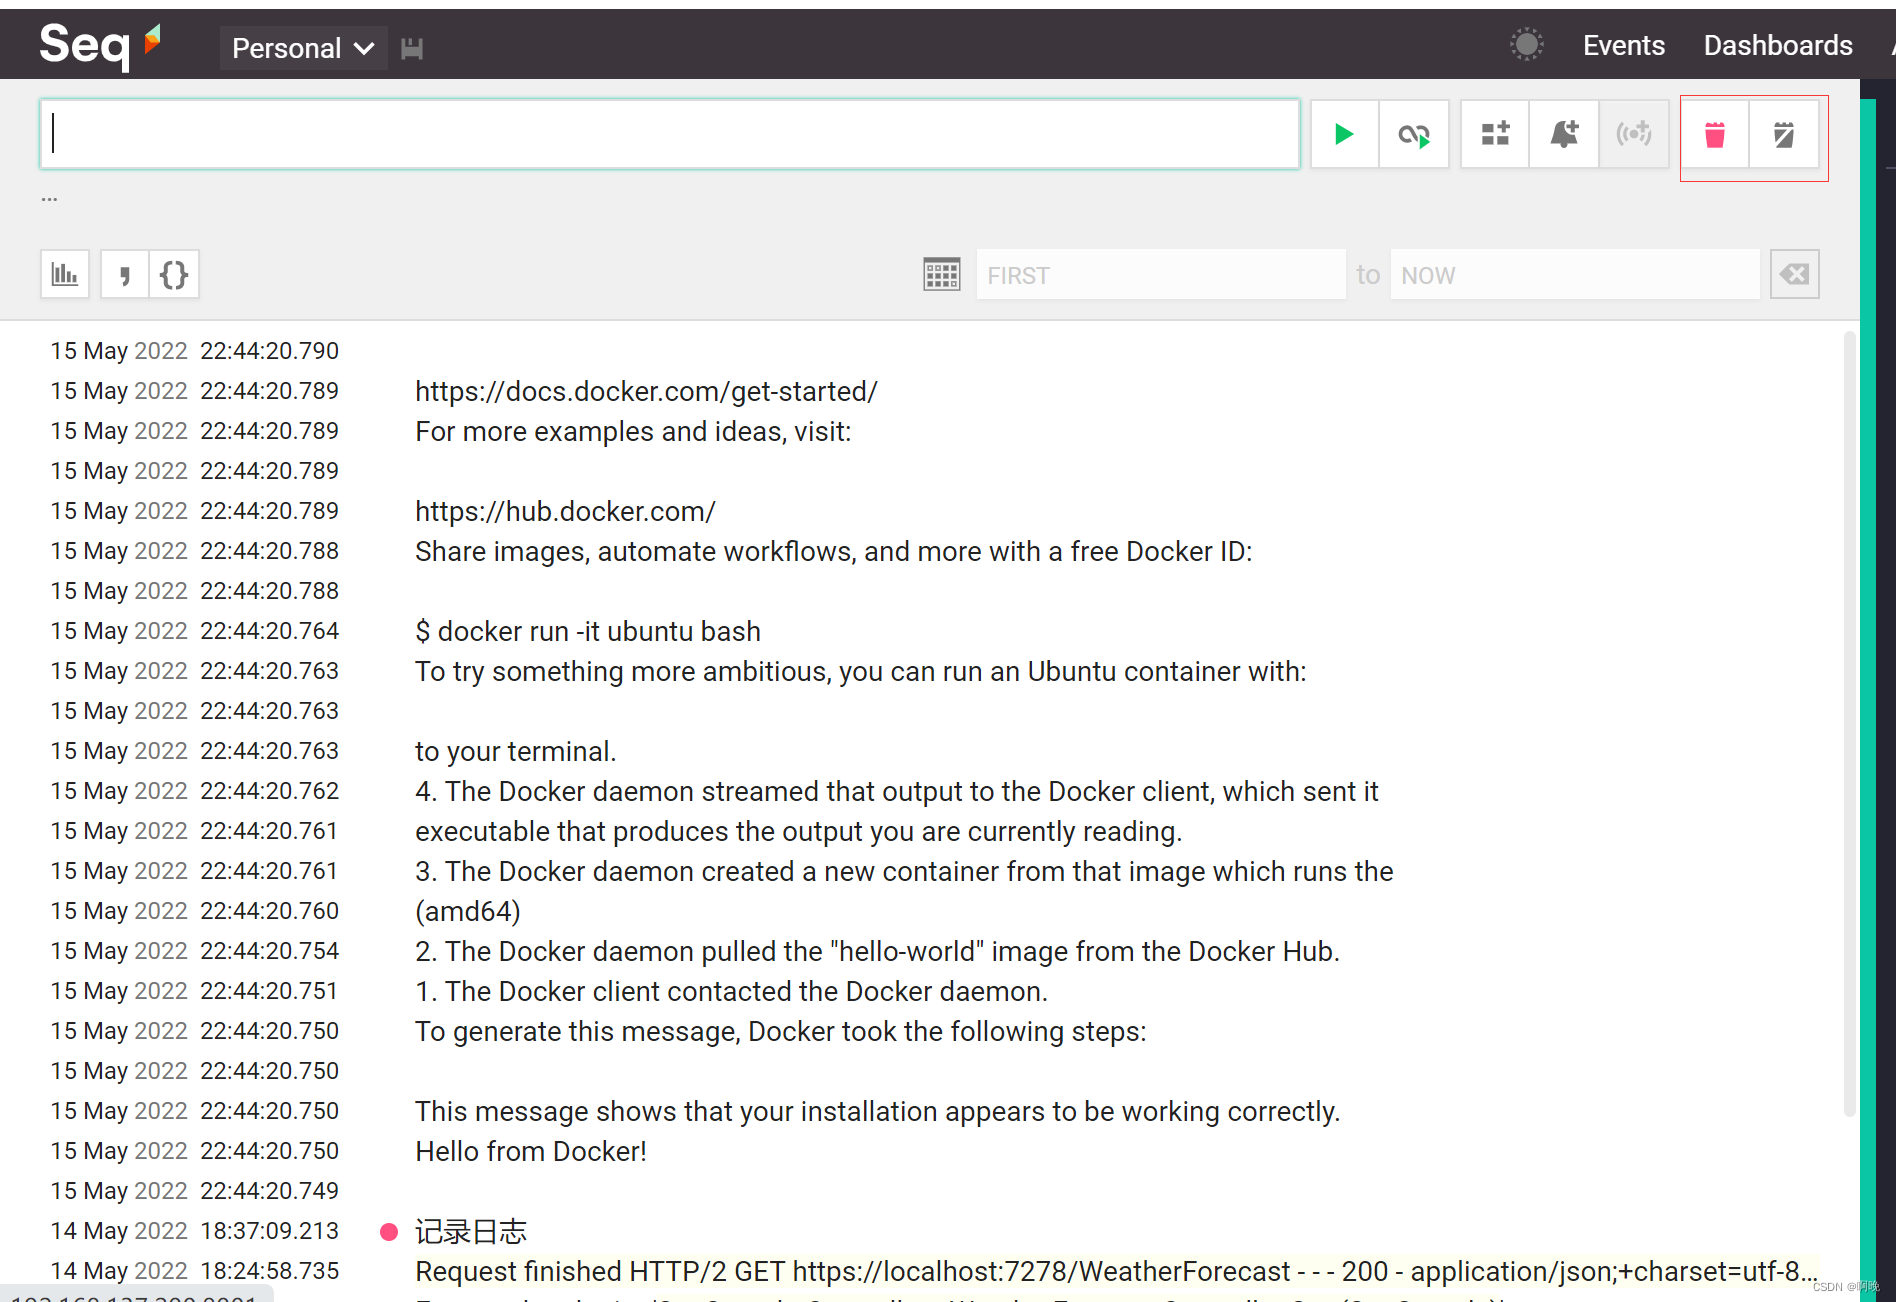Click the timestamp 22:44:20.764
The width and height of the screenshot is (1896, 1302).
tap(269, 631)
